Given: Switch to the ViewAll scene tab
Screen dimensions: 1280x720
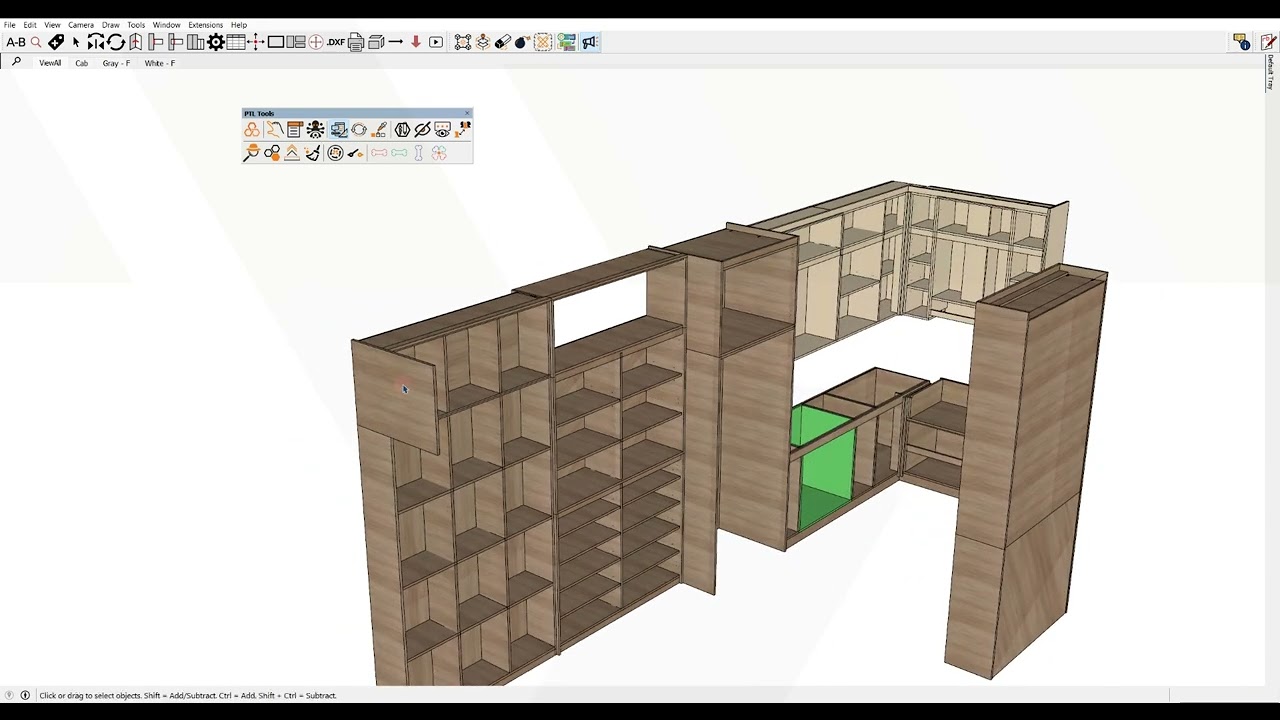Looking at the screenshot, I should coord(50,63).
